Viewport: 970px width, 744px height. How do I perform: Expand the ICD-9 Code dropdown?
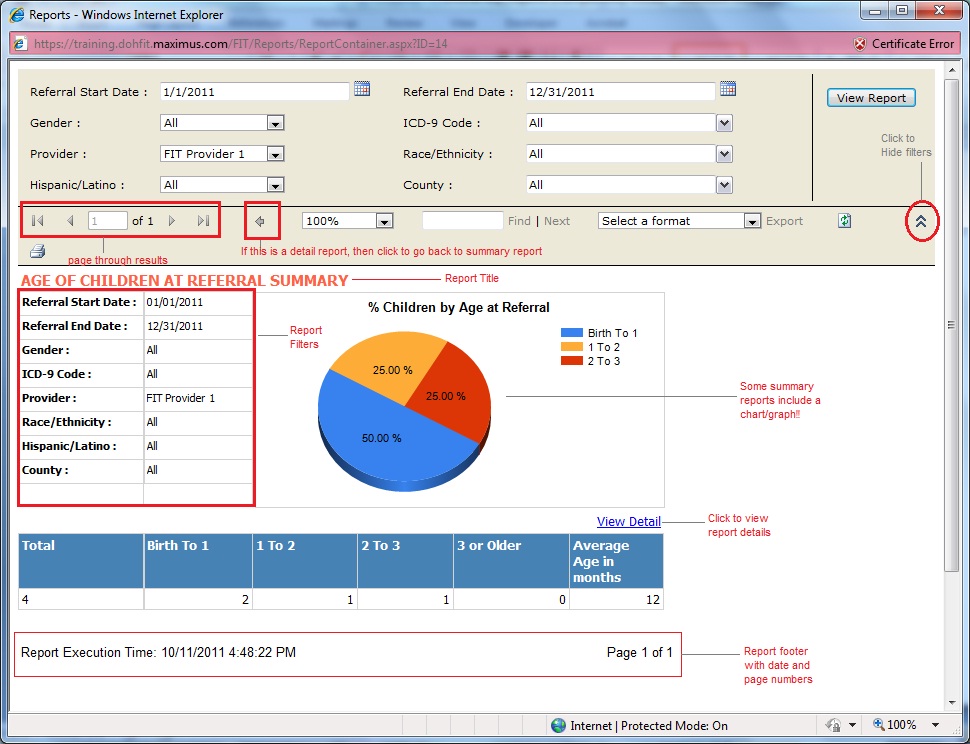724,123
